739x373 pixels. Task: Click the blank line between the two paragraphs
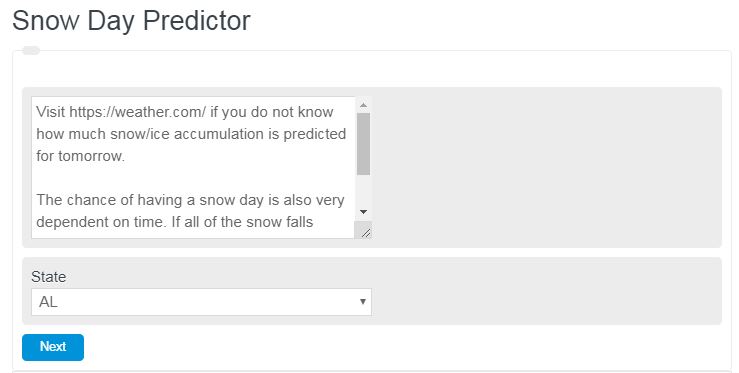(193, 178)
